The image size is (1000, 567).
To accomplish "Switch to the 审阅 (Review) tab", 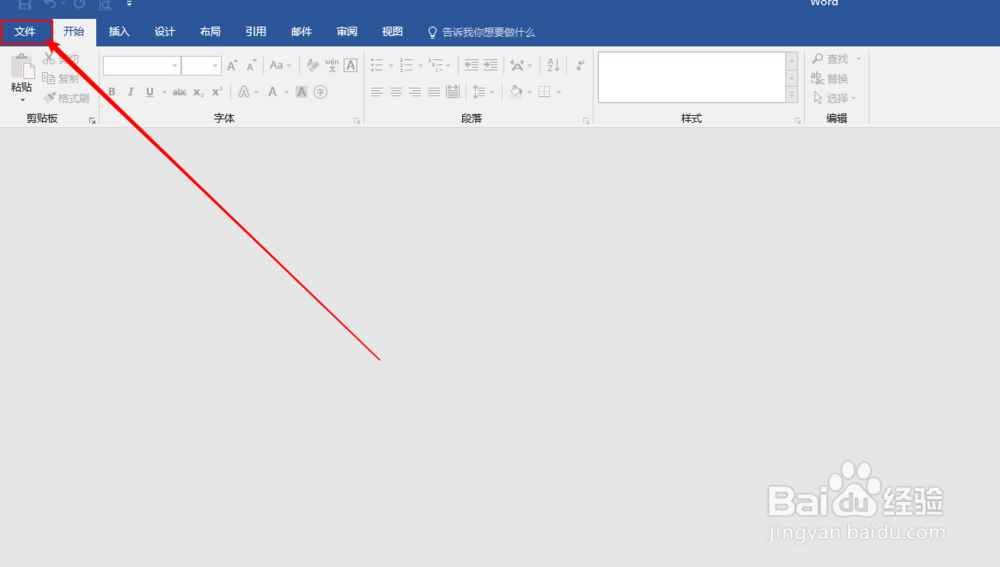I will [x=347, y=32].
